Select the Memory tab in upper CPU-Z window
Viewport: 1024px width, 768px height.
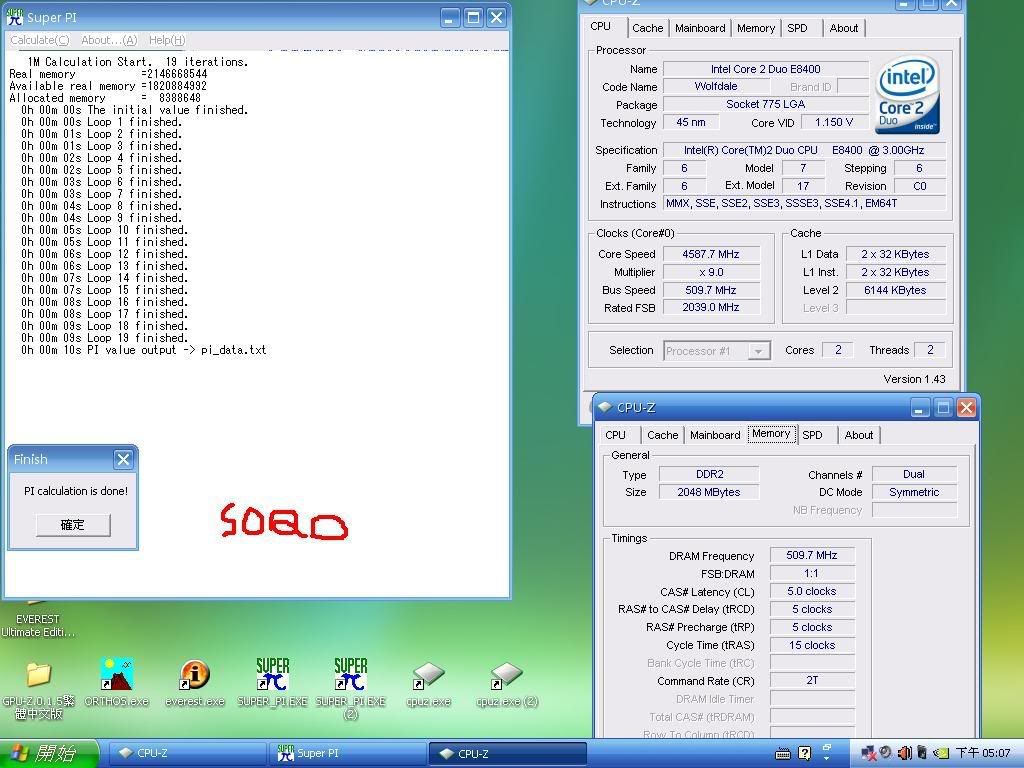(756, 28)
